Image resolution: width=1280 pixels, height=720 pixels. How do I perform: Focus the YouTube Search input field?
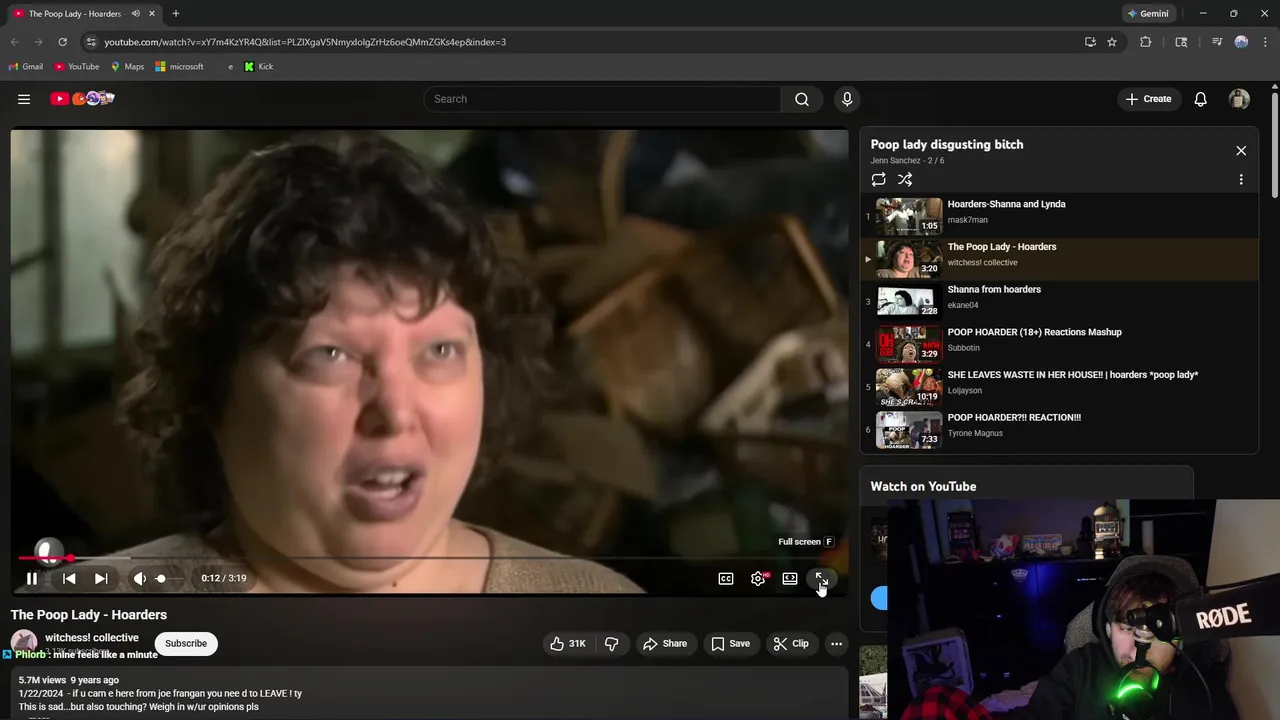coord(602,99)
